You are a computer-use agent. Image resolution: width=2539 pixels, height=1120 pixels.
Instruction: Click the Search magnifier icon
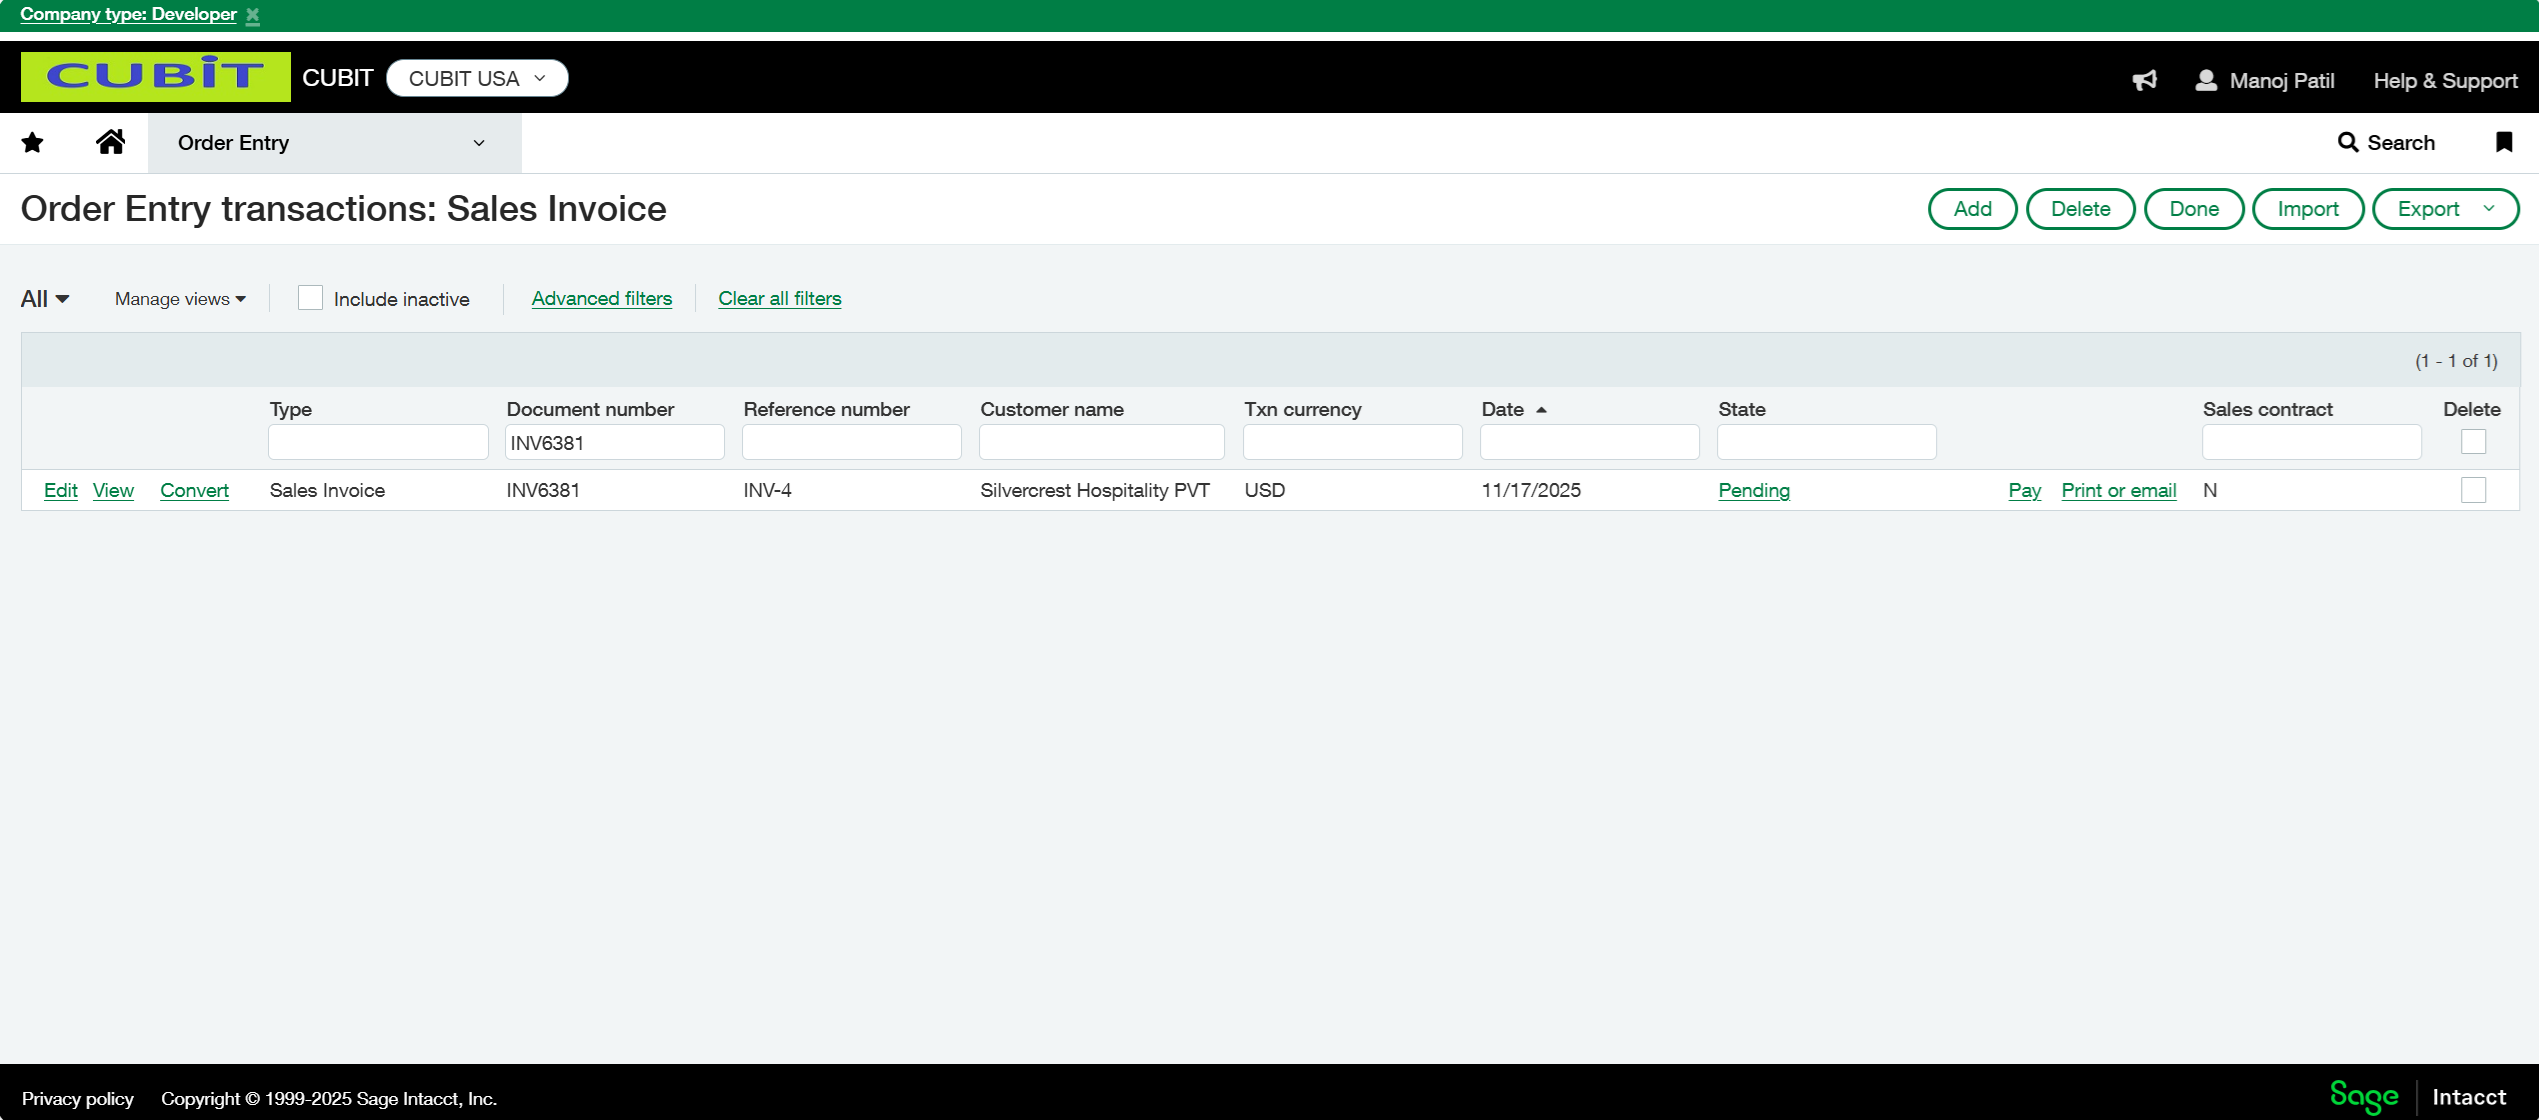(2347, 142)
